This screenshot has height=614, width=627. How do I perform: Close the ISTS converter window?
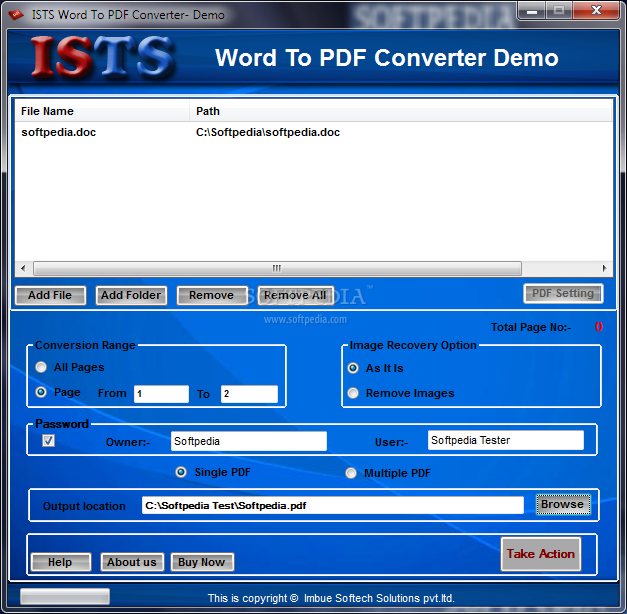(x=596, y=10)
